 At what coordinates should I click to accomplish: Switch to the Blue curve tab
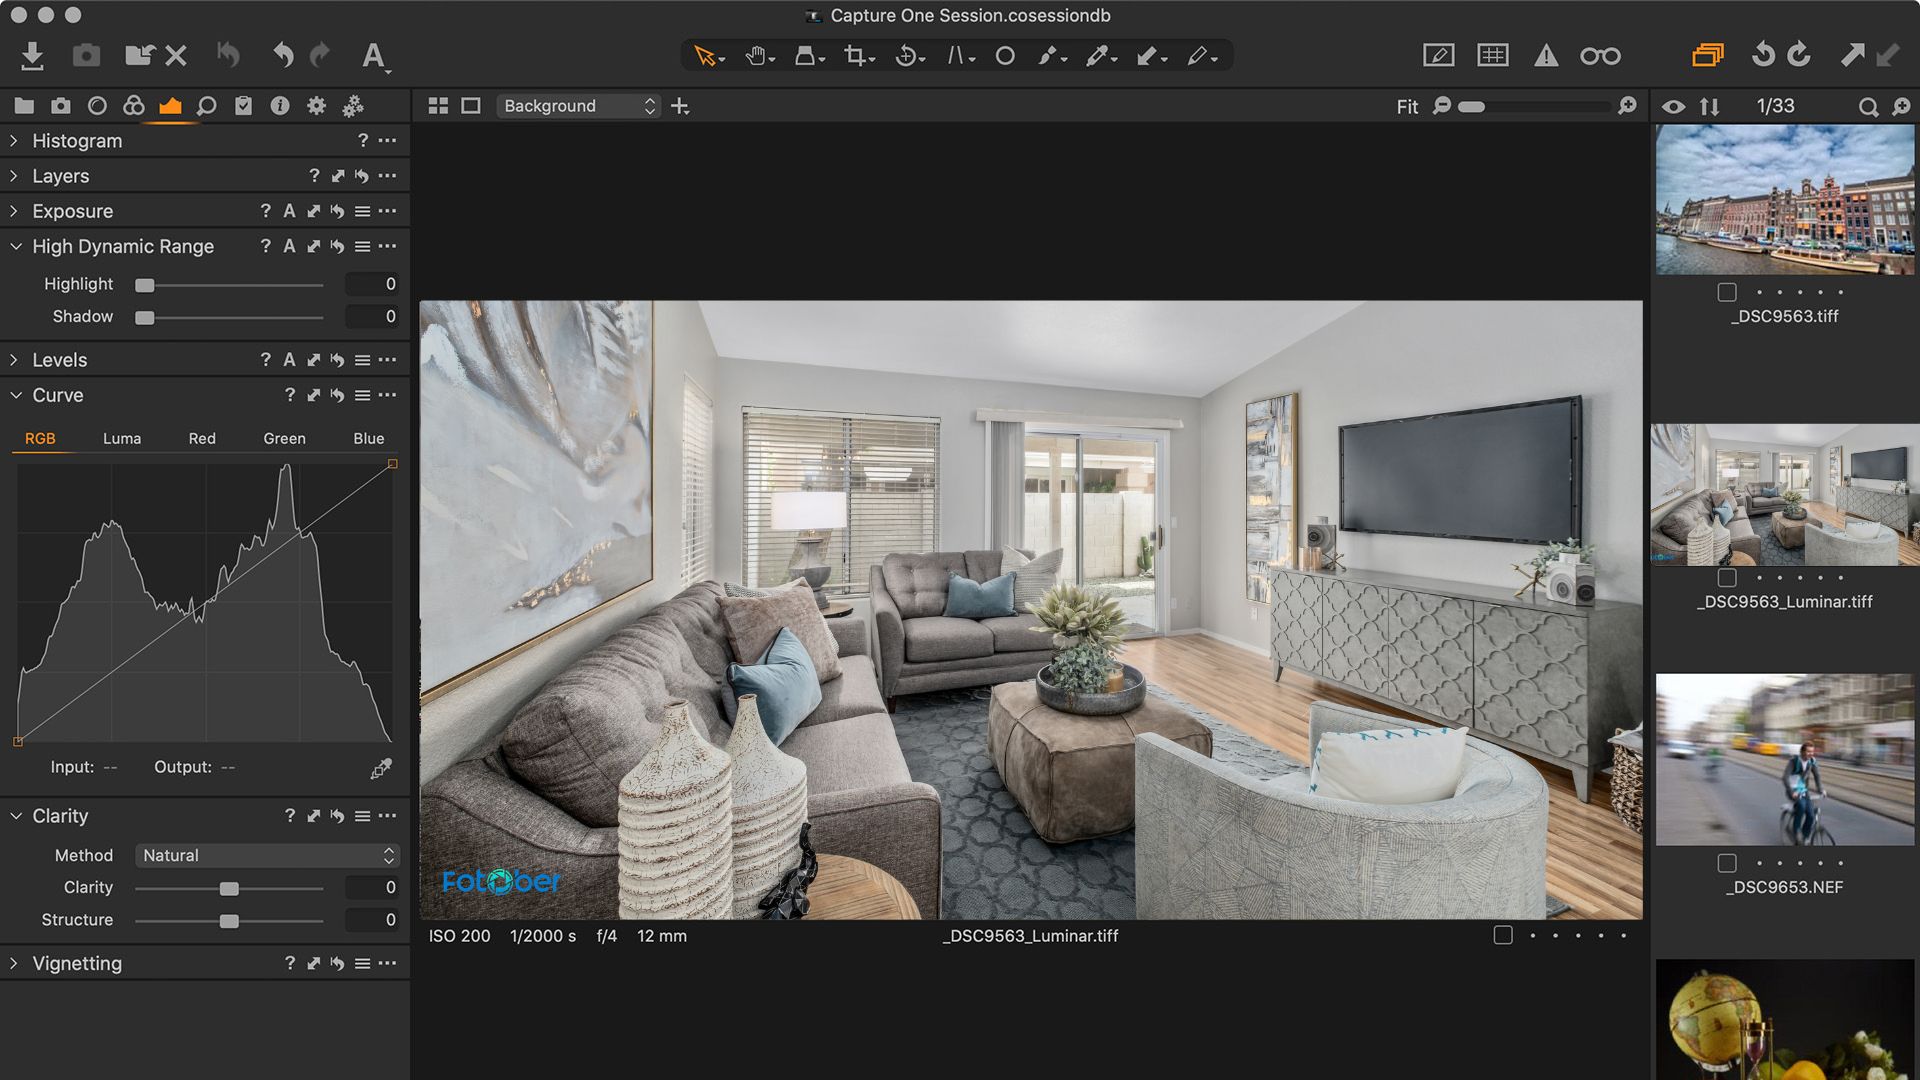tap(368, 439)
